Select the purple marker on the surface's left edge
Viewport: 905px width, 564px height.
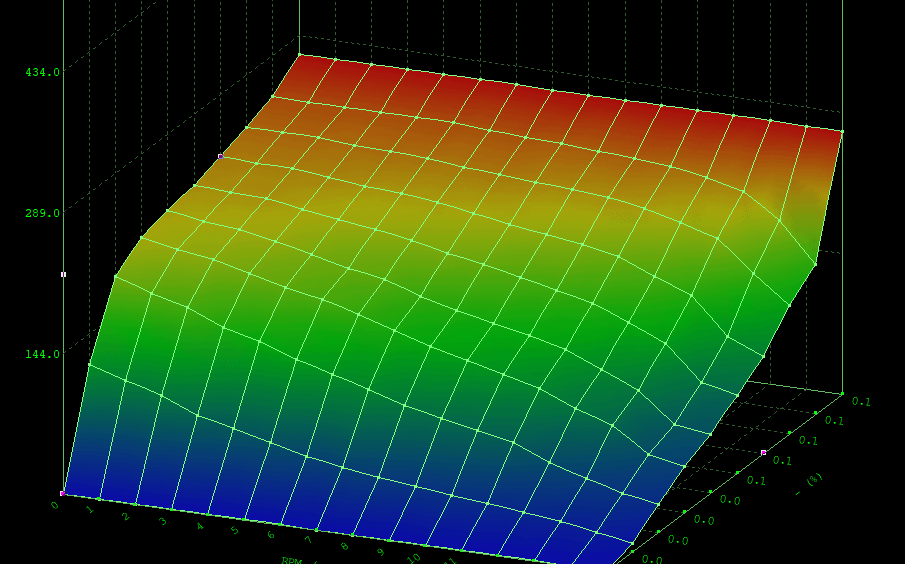[220, 157]
